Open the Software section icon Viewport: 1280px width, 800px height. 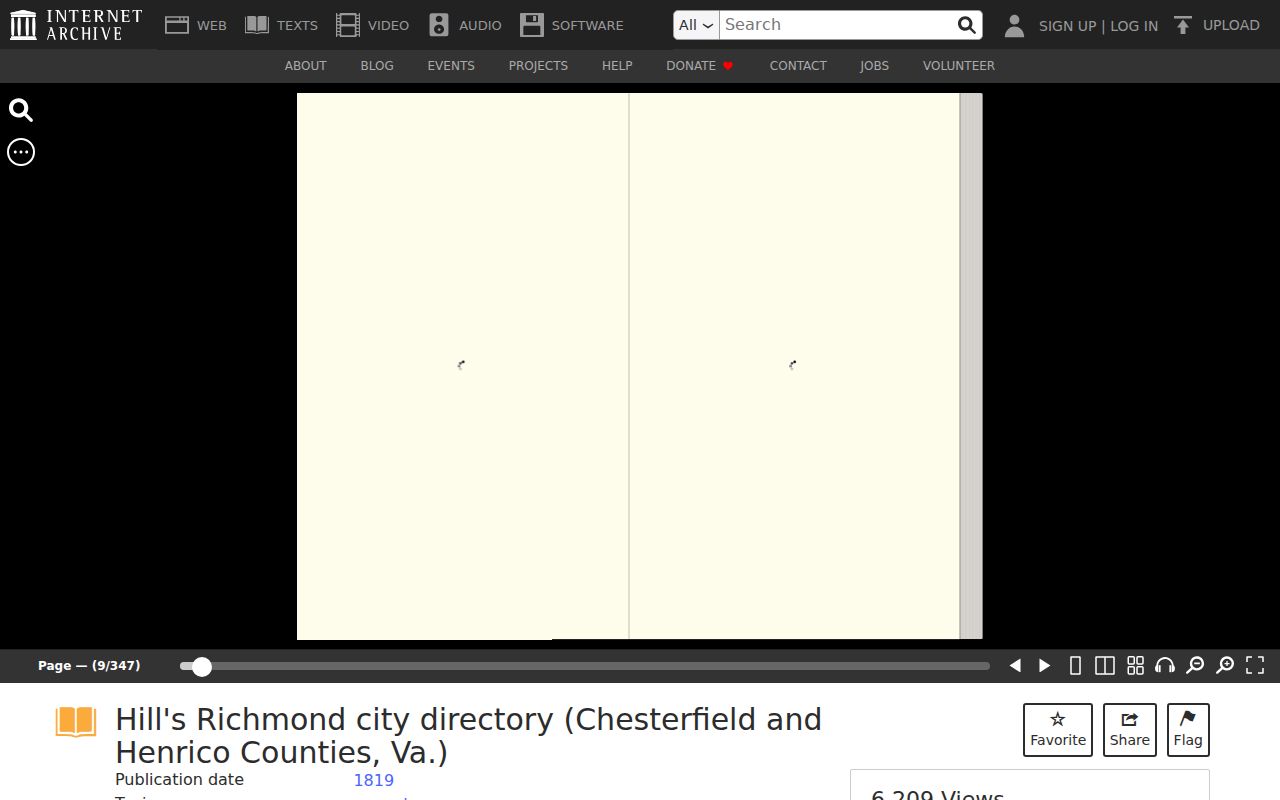click(x=532, y=25)
